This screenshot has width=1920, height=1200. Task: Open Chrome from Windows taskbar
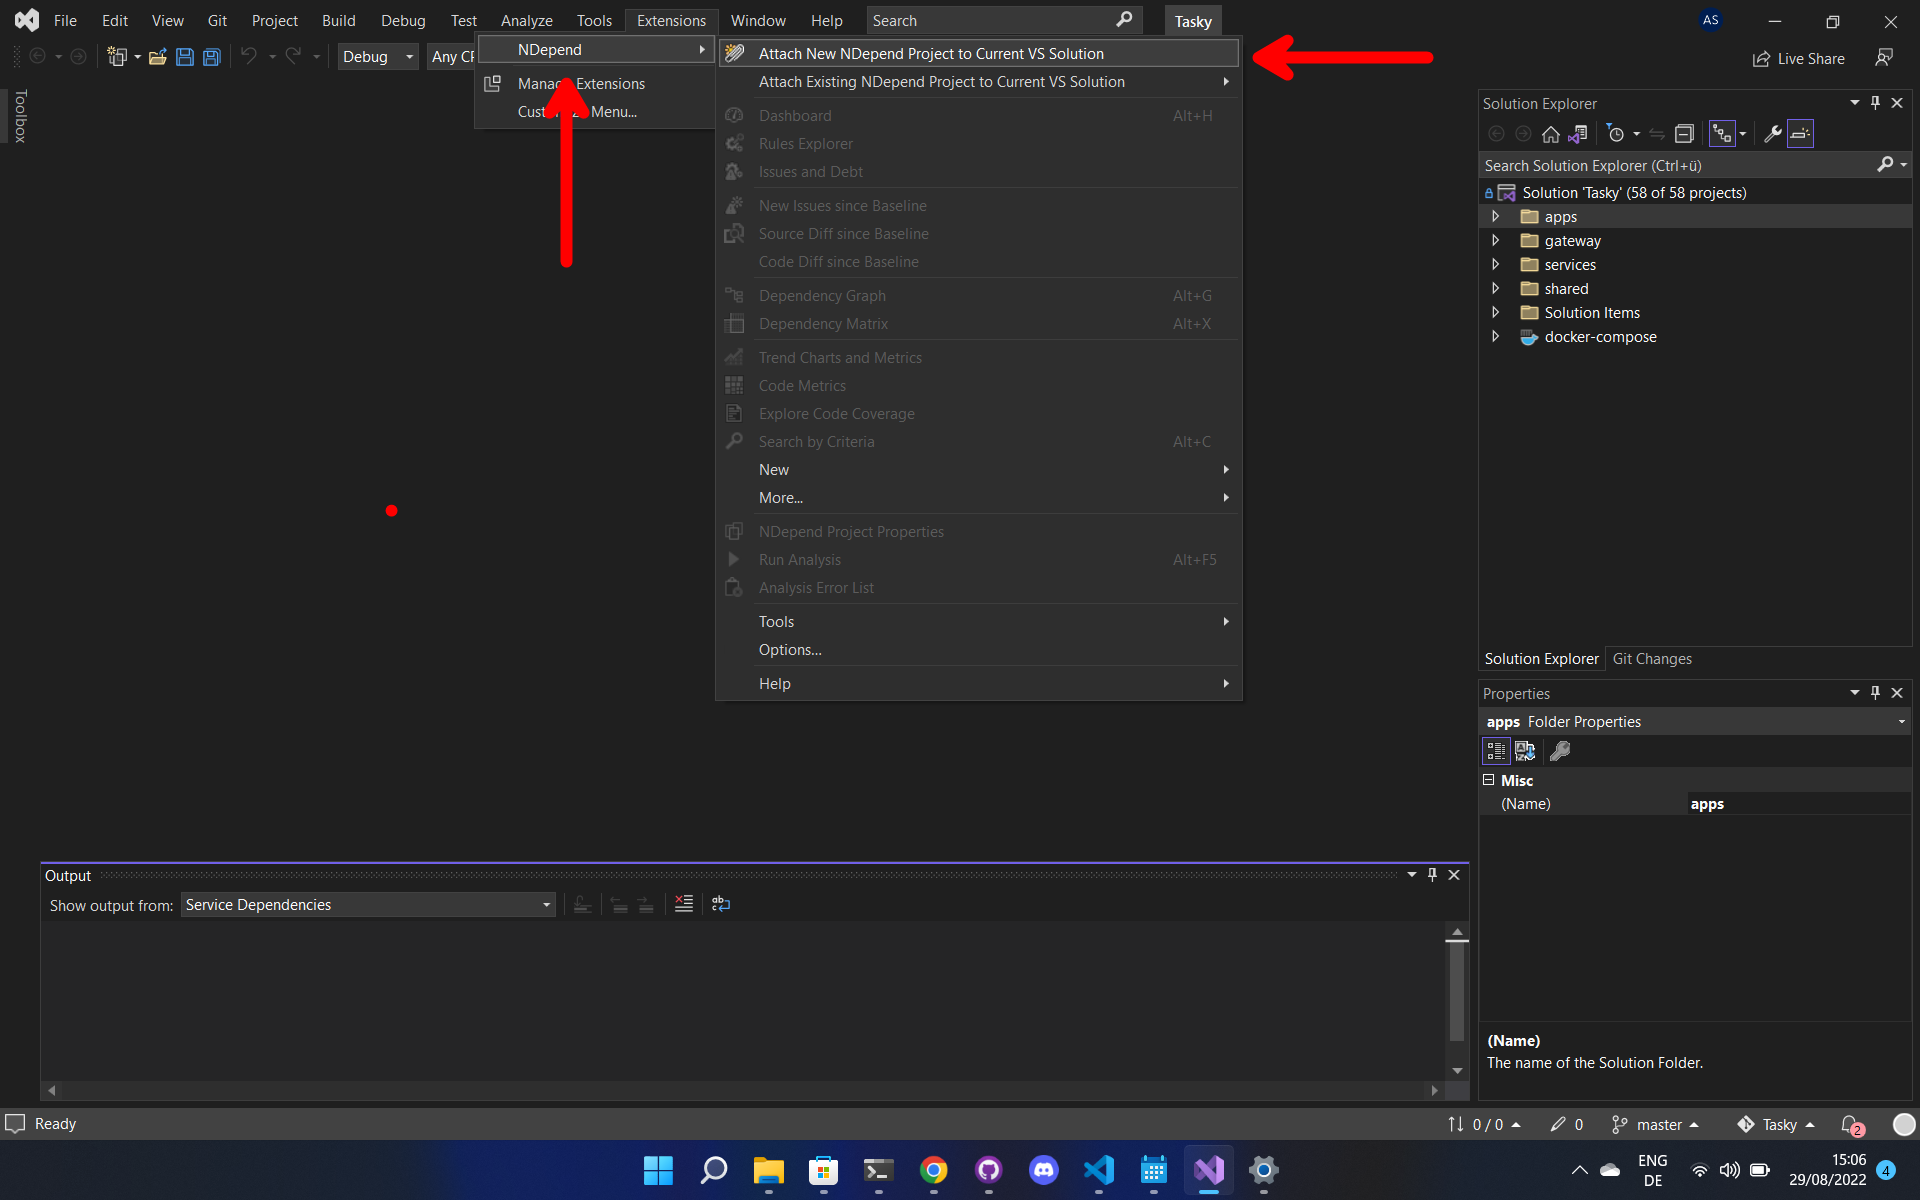(x=933, y=1170)
